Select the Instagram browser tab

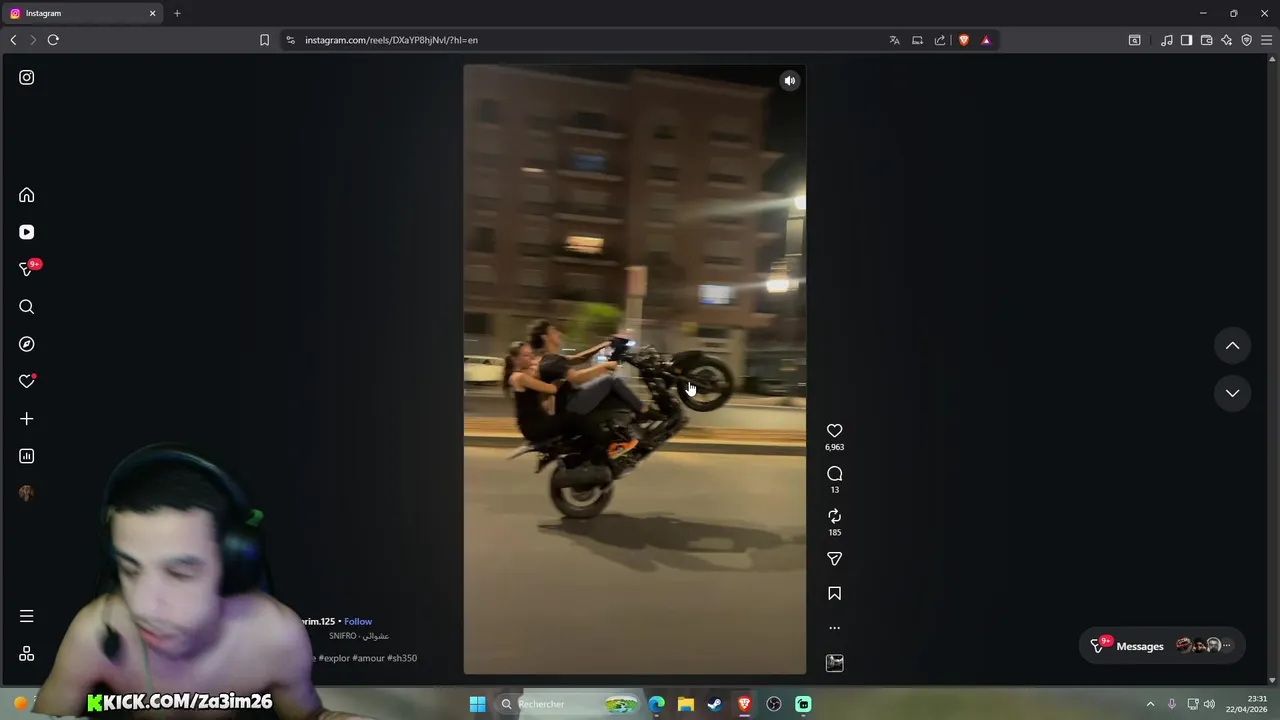click(x=80, y=13)
